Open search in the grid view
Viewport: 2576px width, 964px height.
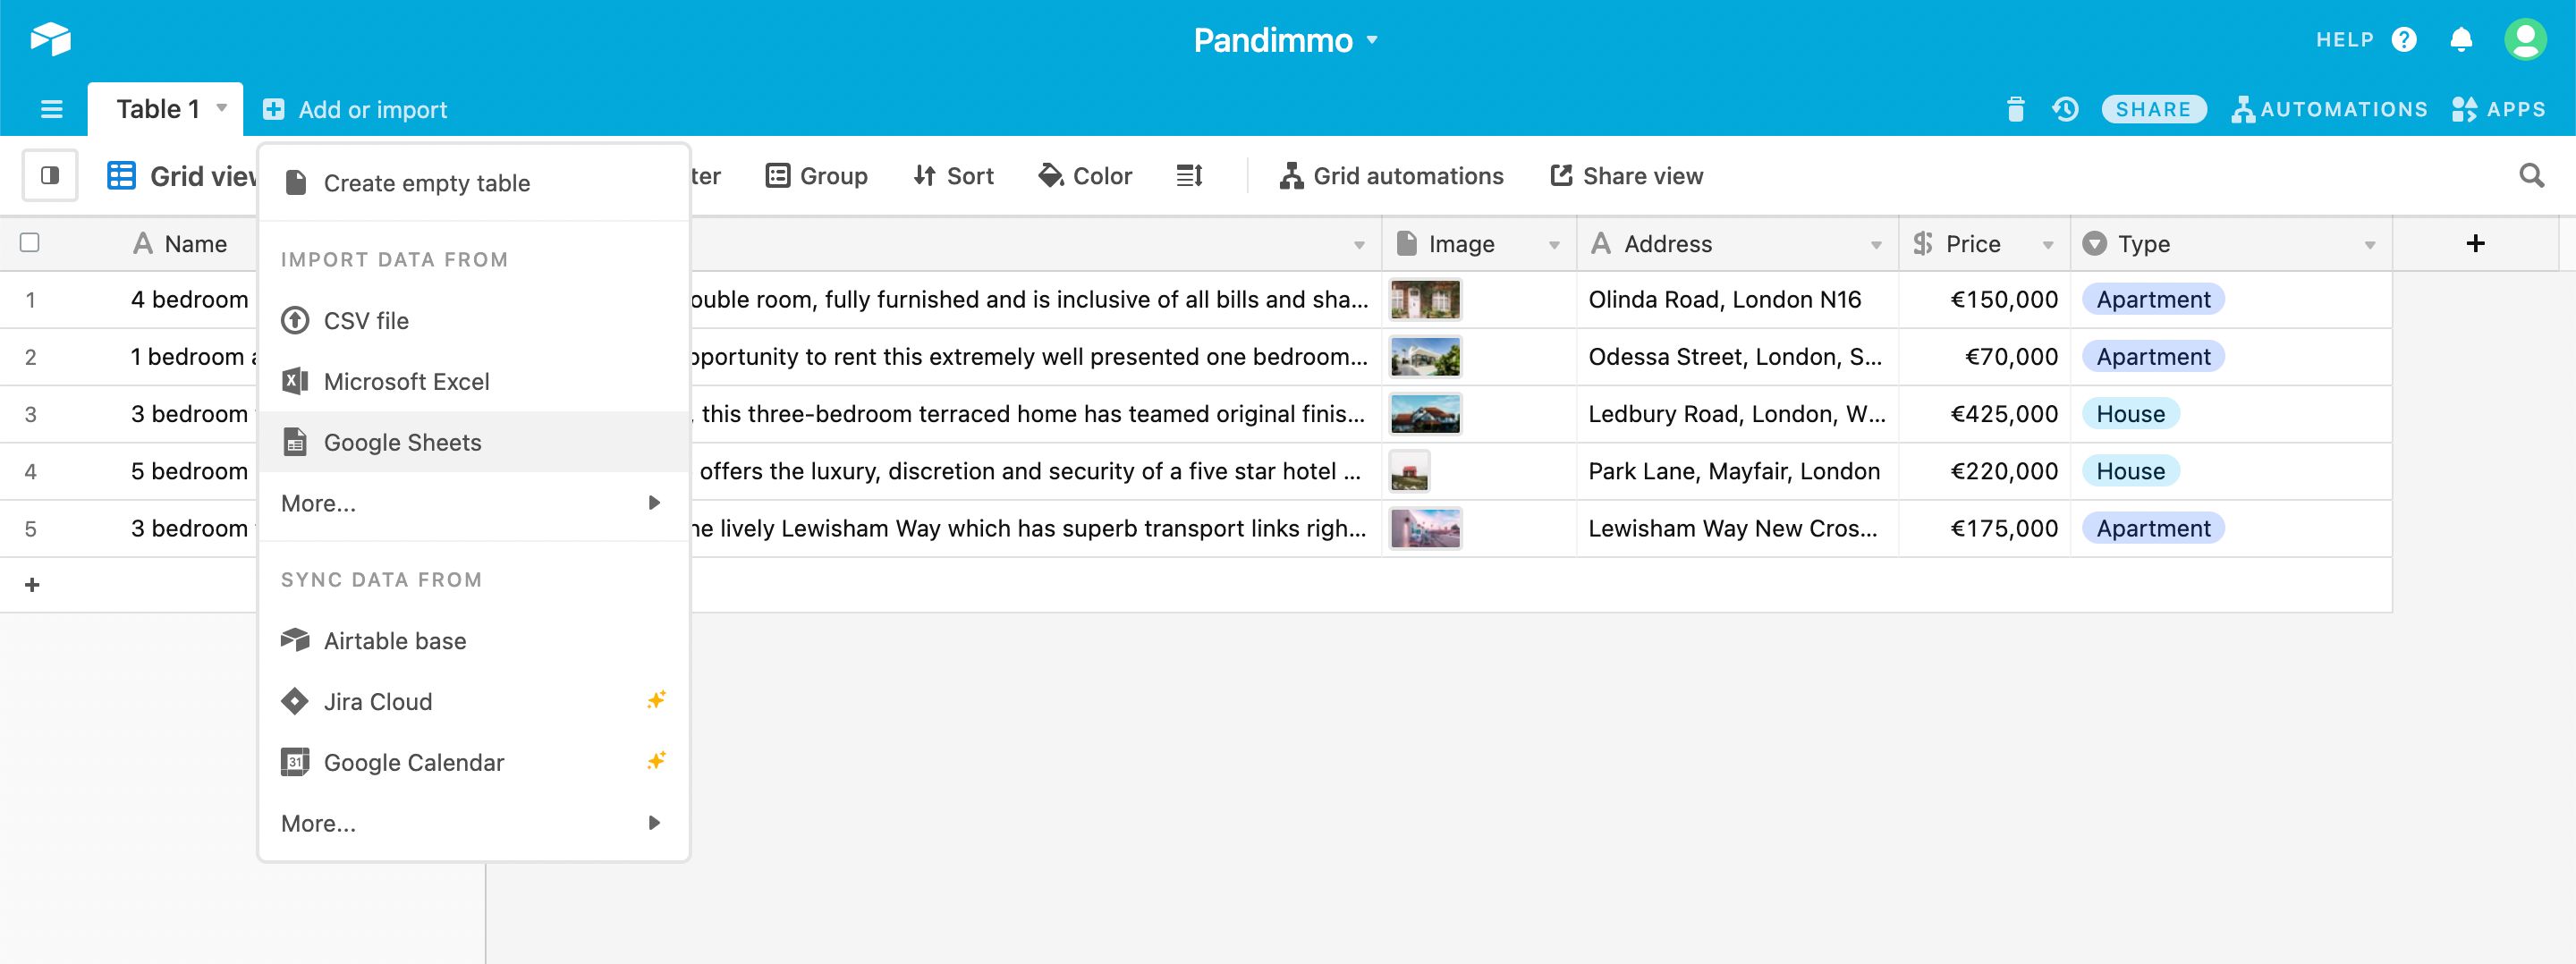pos(2532,175)
